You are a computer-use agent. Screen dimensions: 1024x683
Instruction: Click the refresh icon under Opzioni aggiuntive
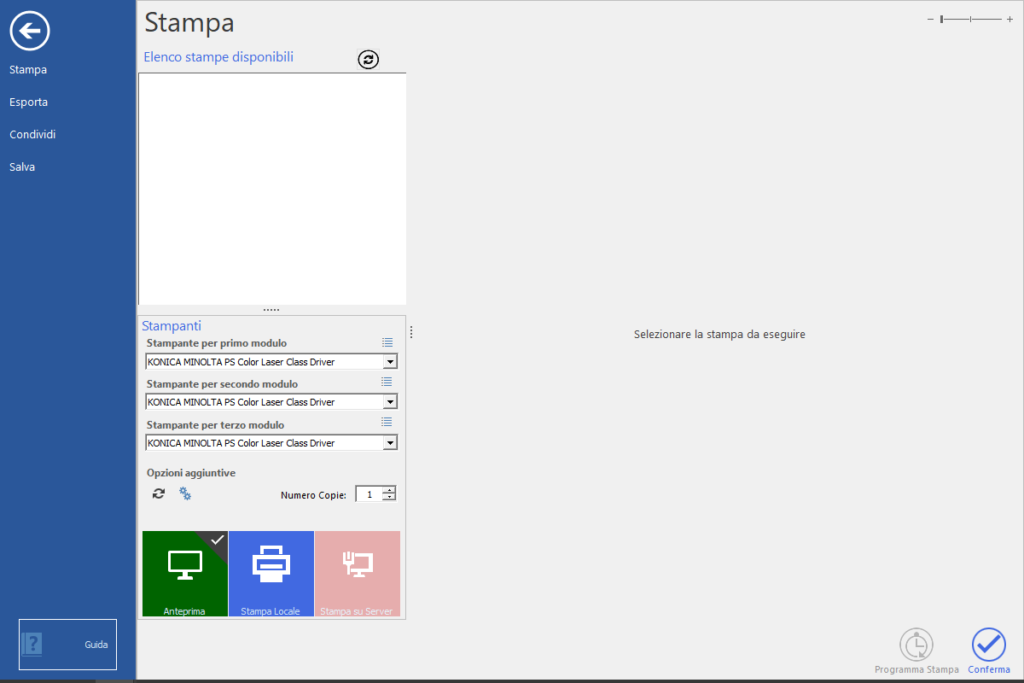click(x=159, y=494)
